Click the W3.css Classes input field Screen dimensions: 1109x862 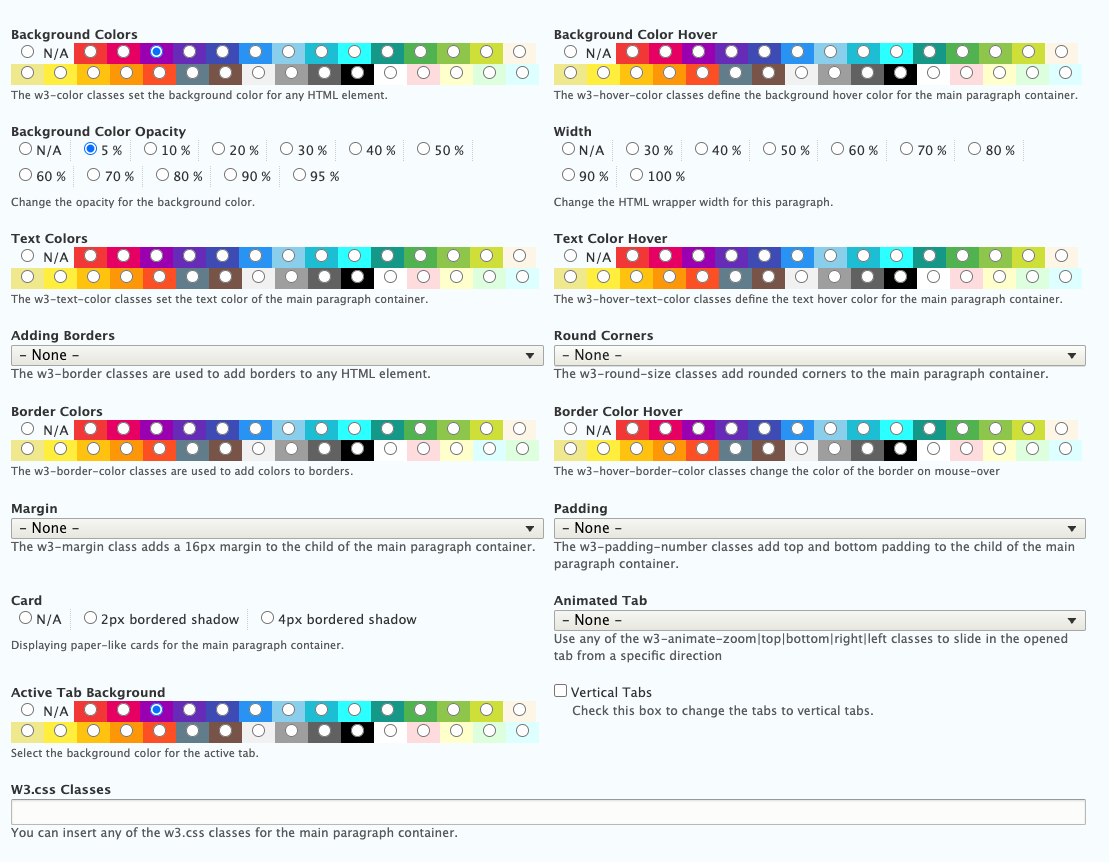[x=548, y=812]
